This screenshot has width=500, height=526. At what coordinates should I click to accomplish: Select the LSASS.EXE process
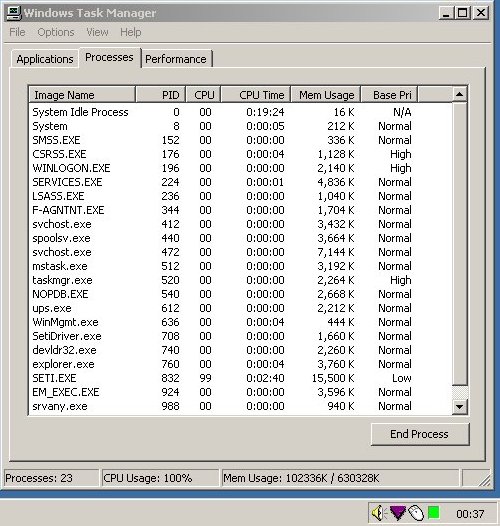[240, 196]
